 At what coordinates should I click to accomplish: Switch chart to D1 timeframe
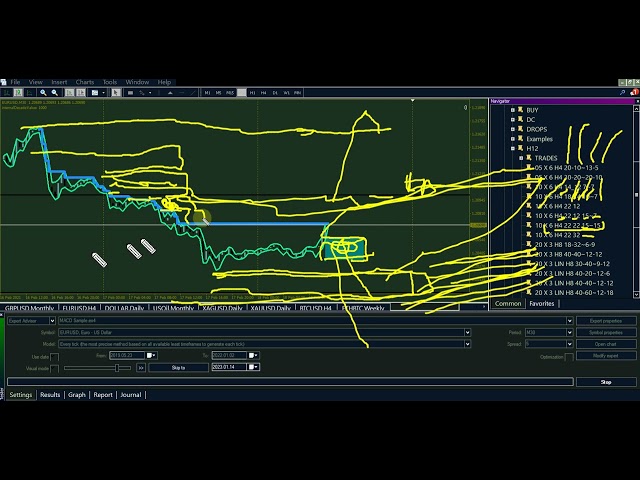tap(273, 93)
